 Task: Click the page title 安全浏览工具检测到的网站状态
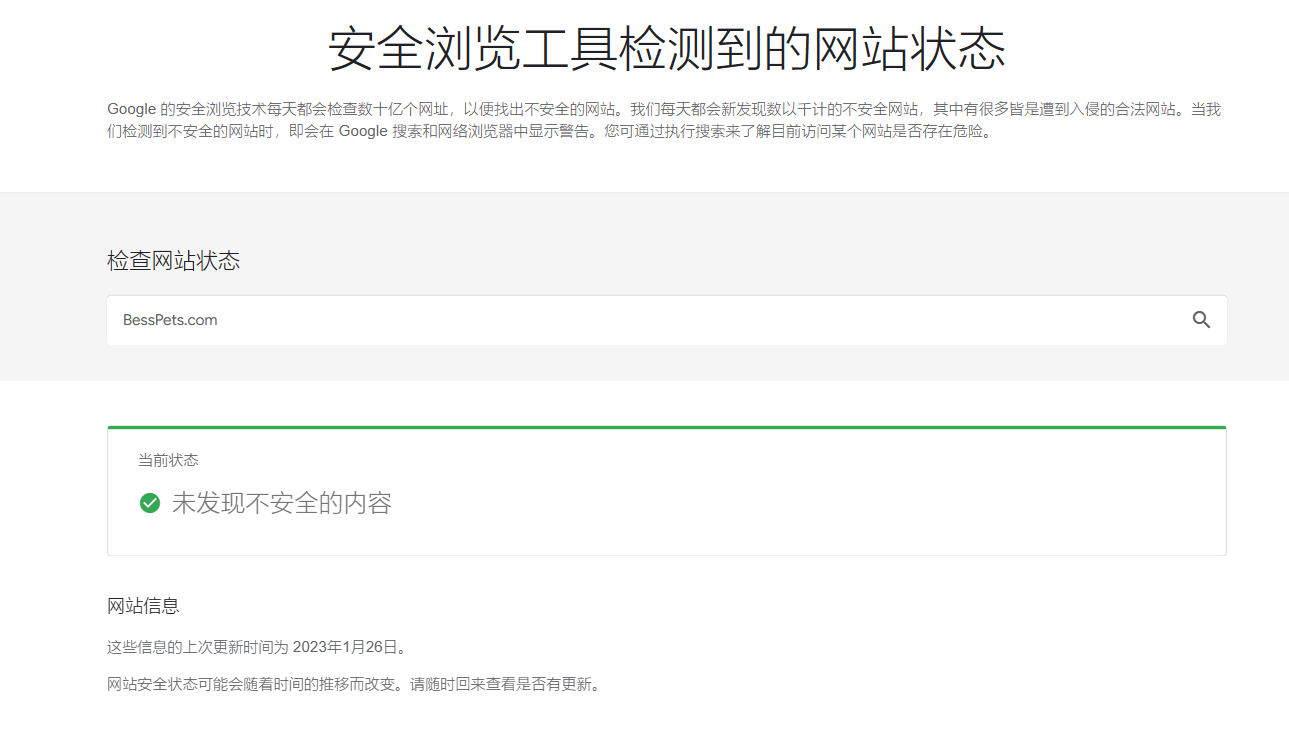coord(666,50)
